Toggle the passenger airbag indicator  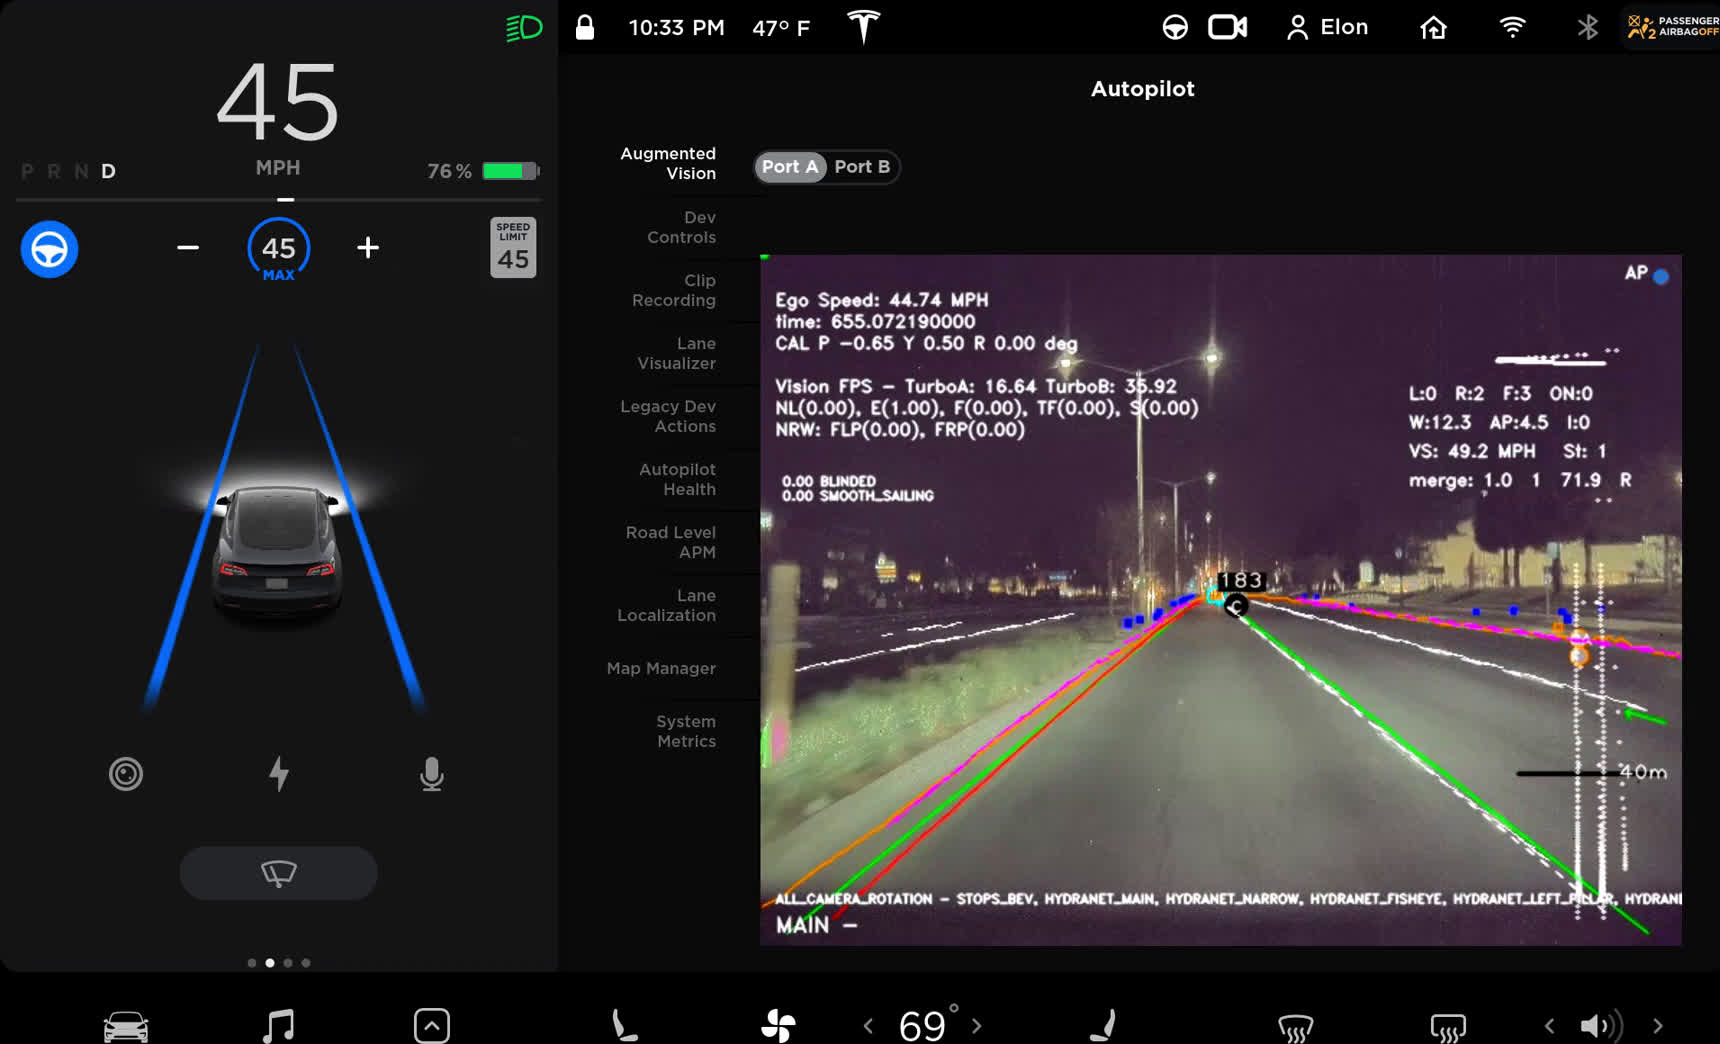(x=1668, y=27)
